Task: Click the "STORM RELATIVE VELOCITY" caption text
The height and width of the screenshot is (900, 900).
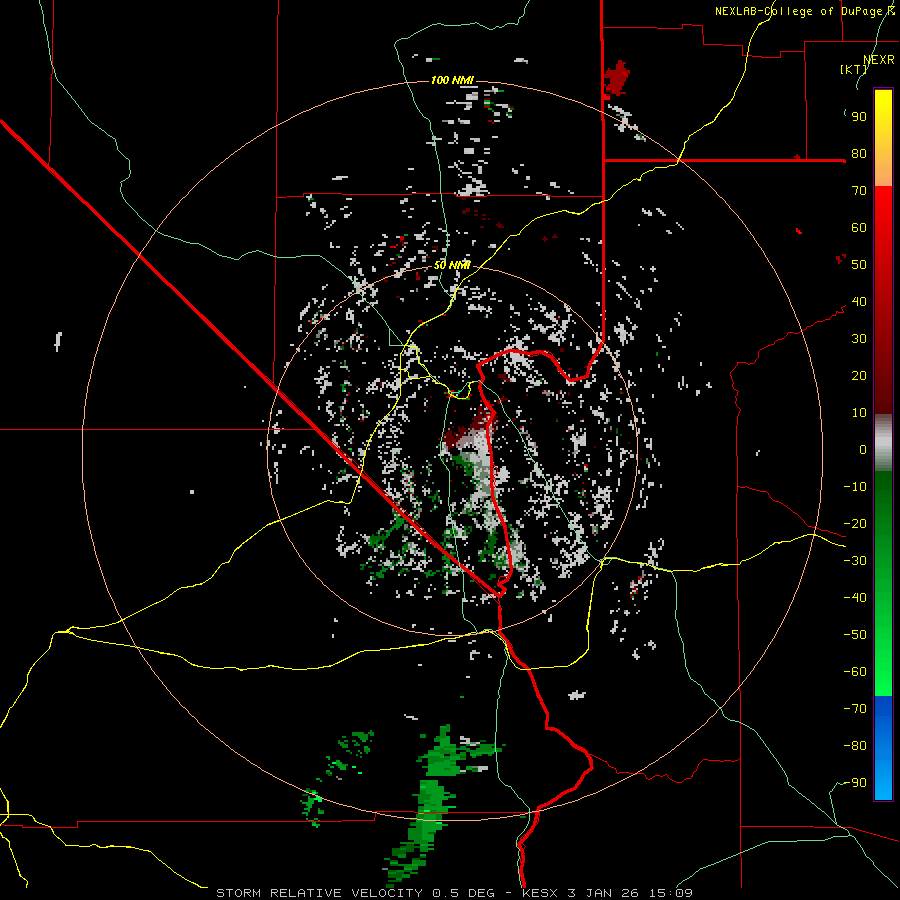Action: tap(319, 893)
